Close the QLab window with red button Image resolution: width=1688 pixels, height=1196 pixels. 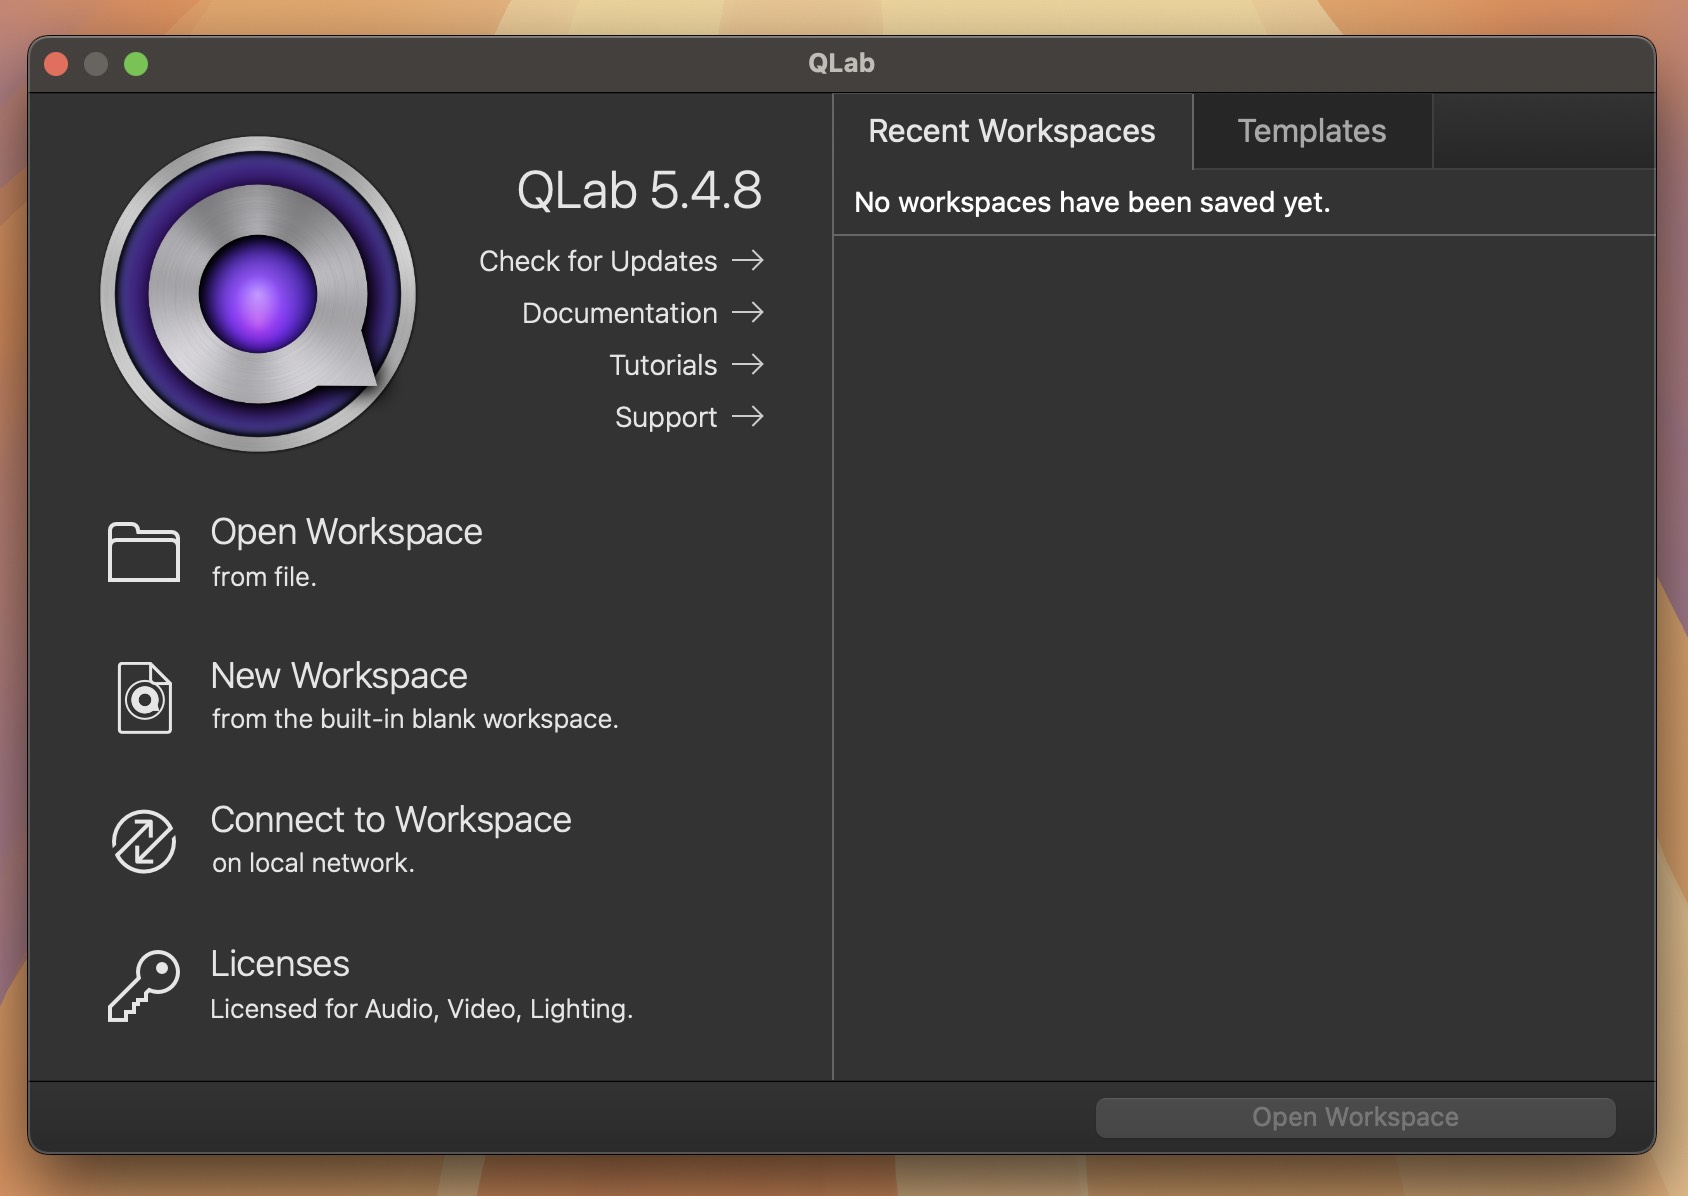[x=57, y=64]
